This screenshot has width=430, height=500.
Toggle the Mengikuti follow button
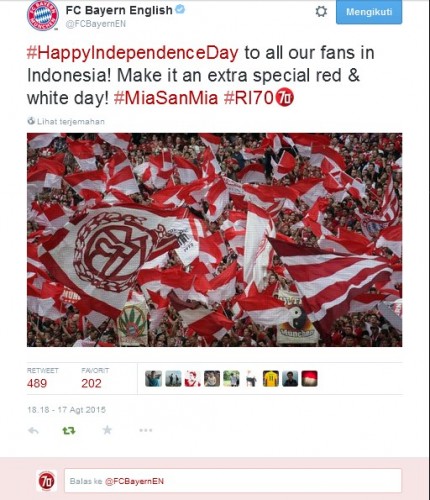click(x=369, y=12)
